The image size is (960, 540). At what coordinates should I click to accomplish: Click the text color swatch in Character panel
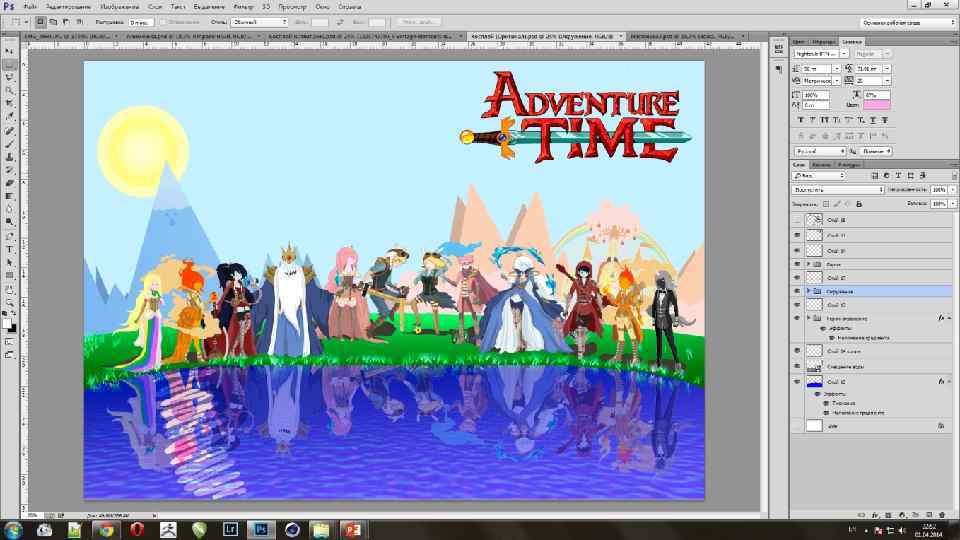tap(877, 105)
